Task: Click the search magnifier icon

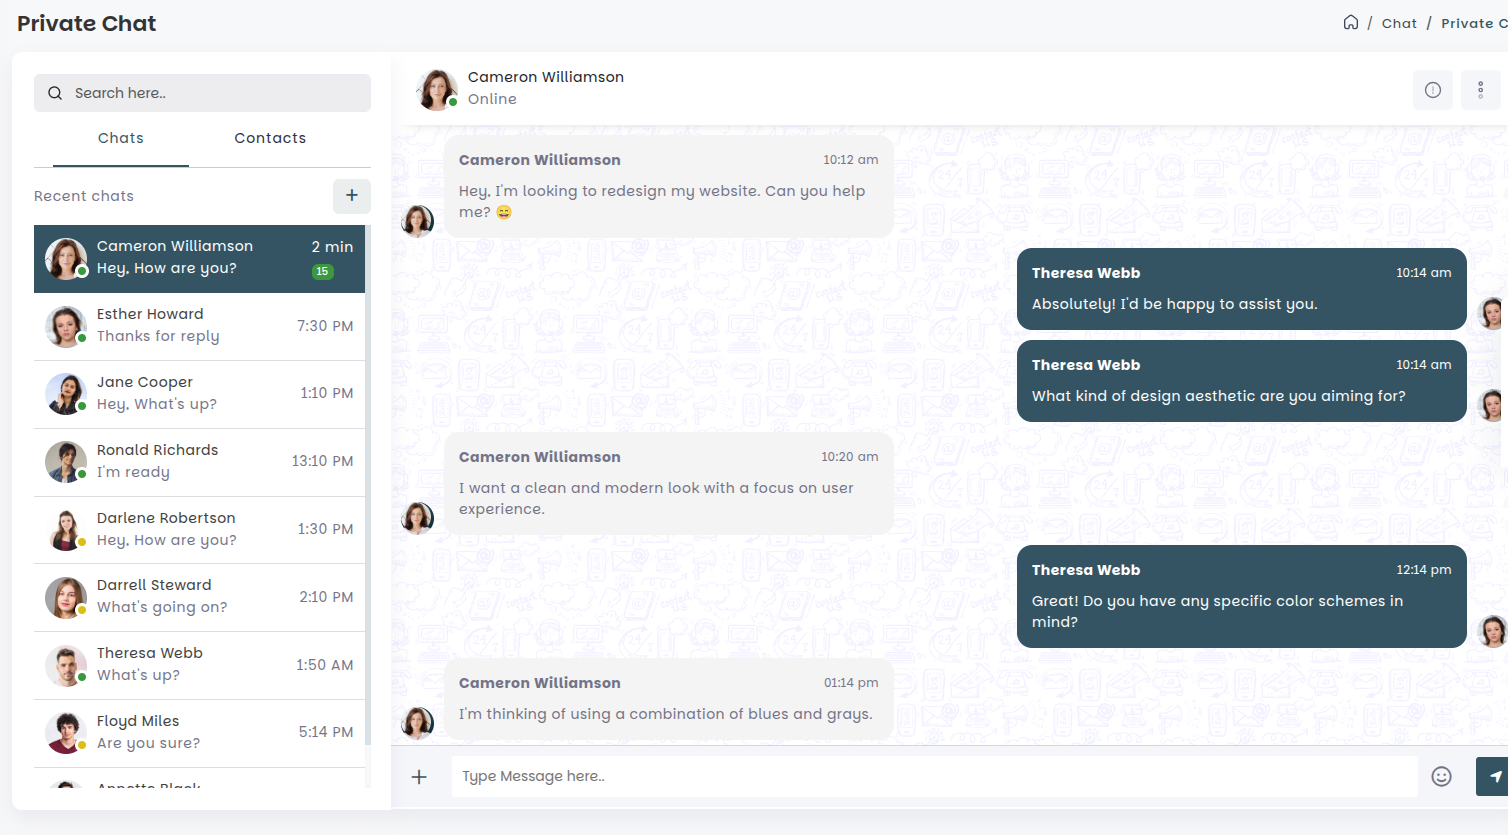Action: (55, 93)
